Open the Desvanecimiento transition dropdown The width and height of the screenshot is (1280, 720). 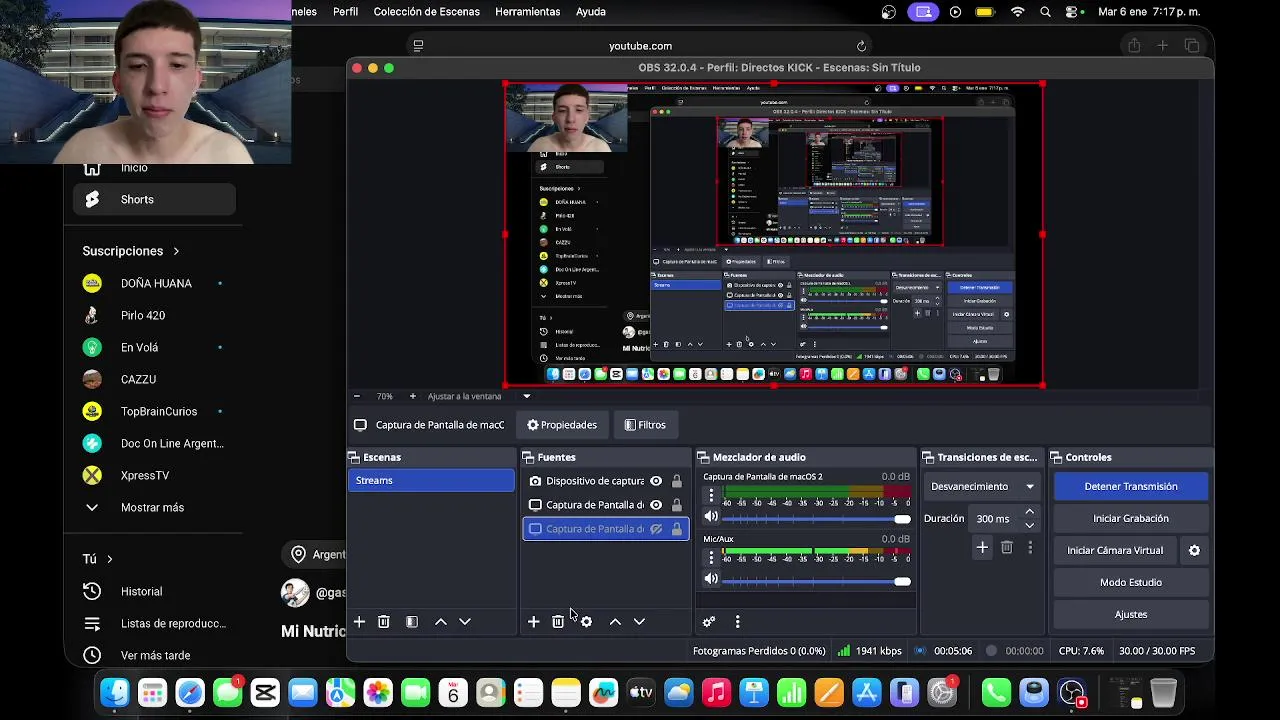984,486
